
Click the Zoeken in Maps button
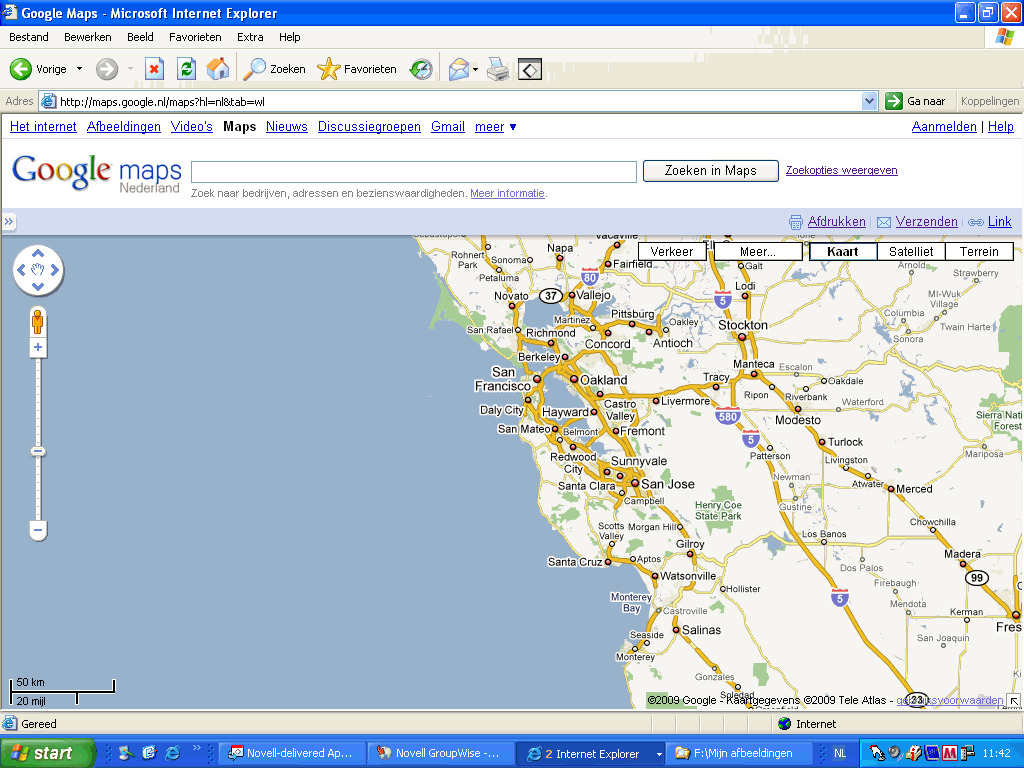(x=711, y=170)
